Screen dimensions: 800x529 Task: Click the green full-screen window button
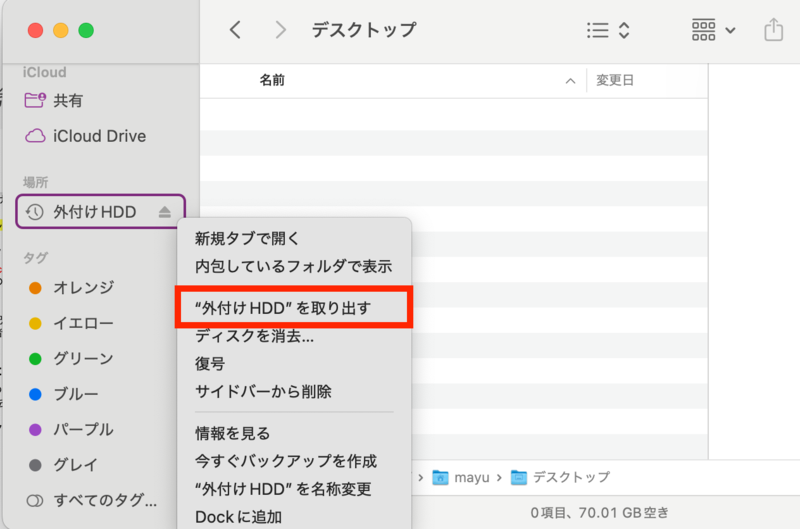[86, 31]
